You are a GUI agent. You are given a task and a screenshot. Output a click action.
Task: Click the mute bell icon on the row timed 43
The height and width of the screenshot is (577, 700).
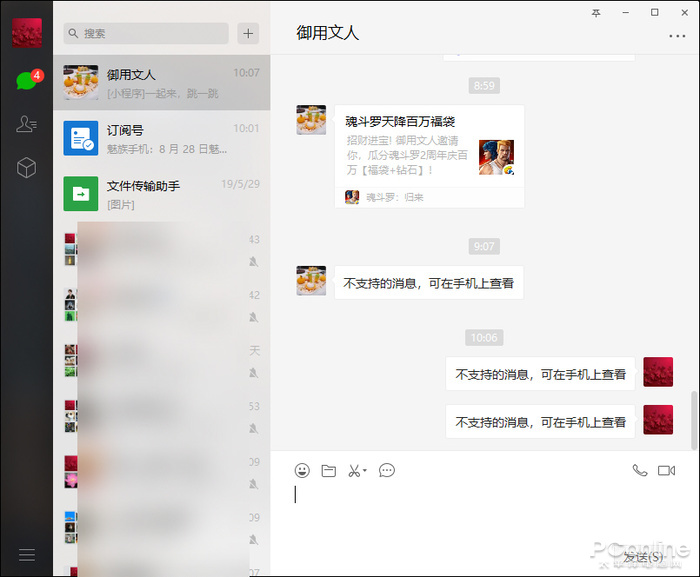[x=254, y=262]
